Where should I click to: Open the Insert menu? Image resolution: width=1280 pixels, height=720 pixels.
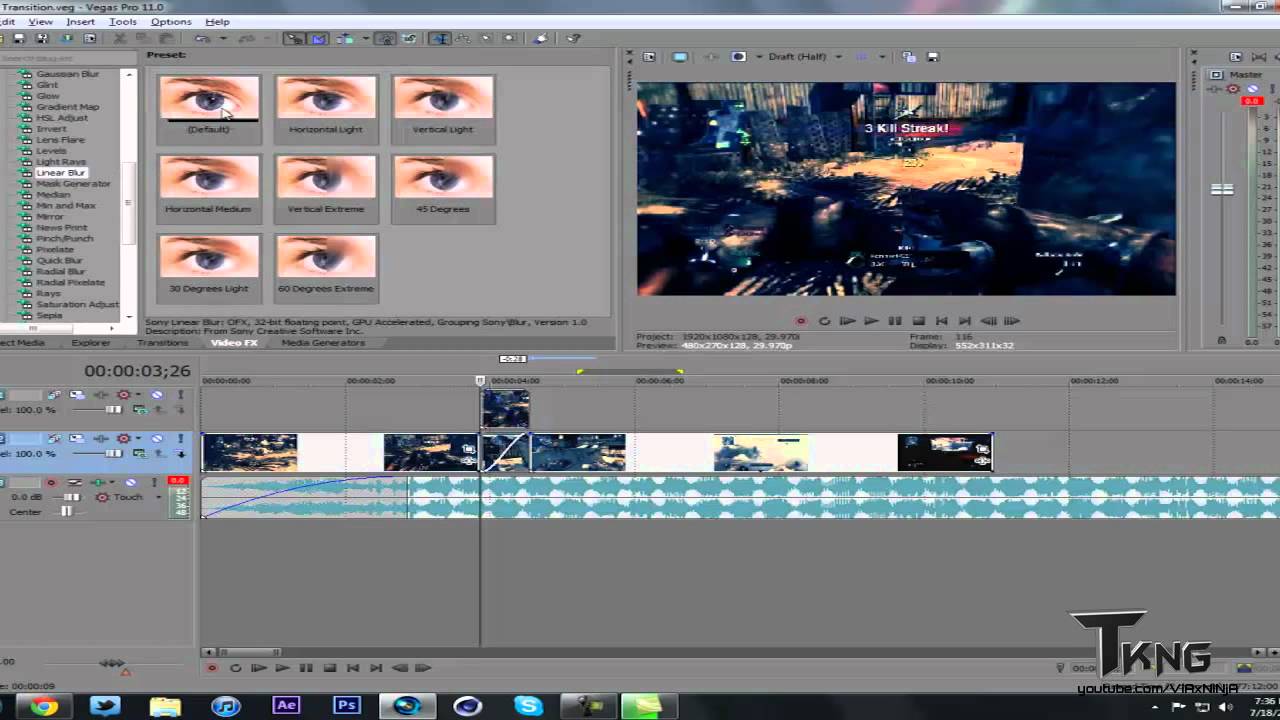click(x=80, y=21)
